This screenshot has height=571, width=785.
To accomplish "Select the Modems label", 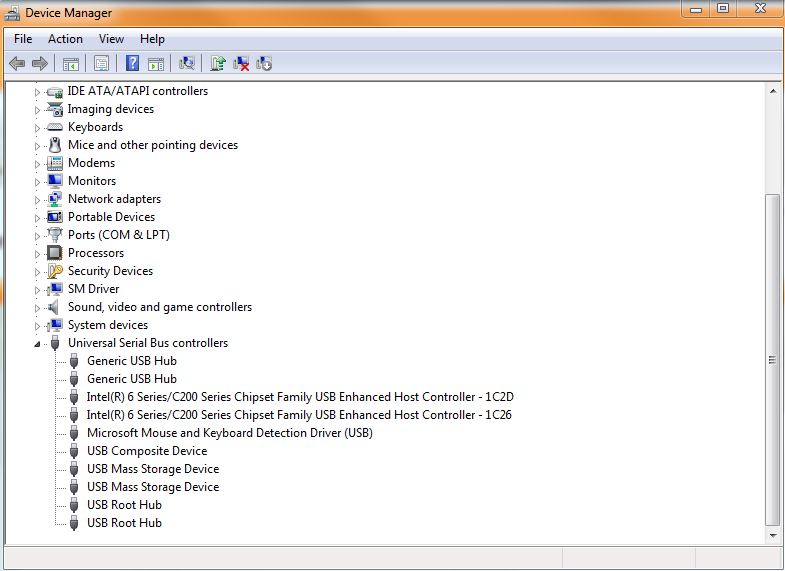I will click(x=92, y=163).
